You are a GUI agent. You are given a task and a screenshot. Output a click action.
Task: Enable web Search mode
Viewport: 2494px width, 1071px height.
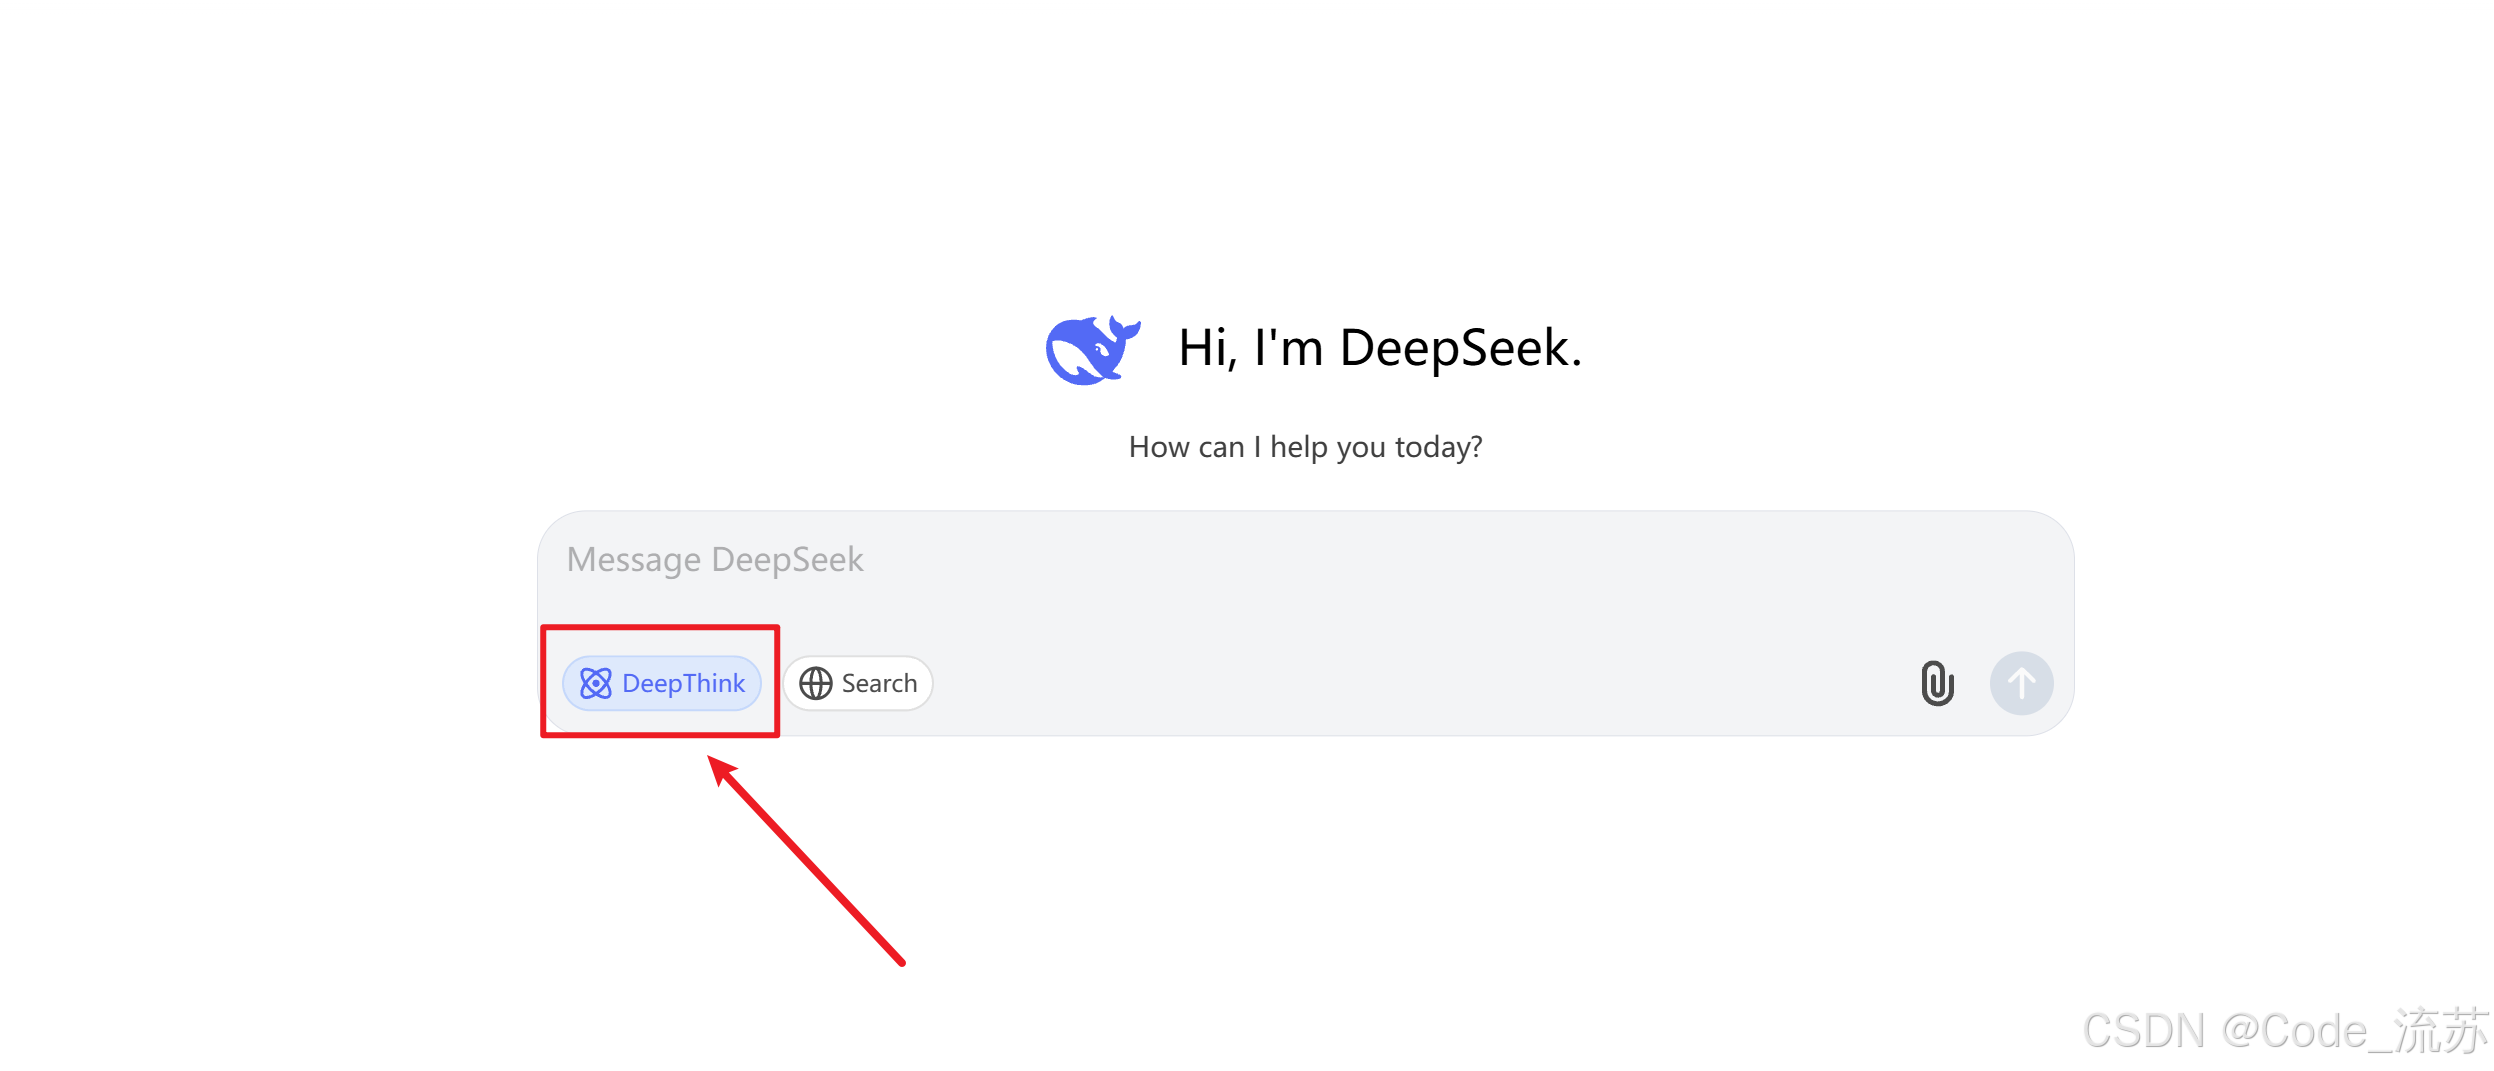point(858,683)
